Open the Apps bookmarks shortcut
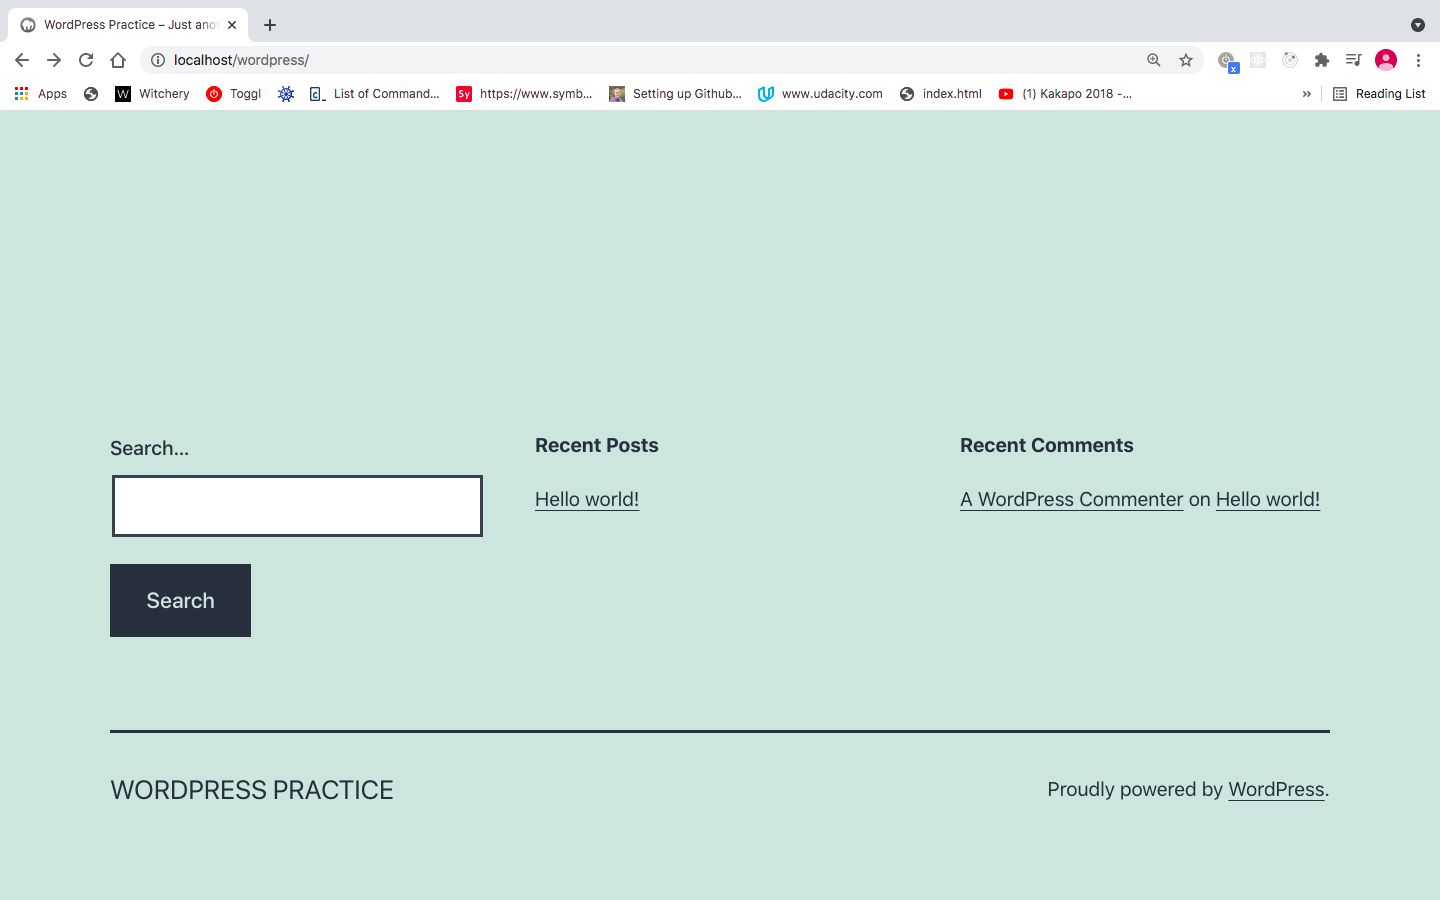The width and height of the screenshot is (1440, 900). click(x=41, y=94)
